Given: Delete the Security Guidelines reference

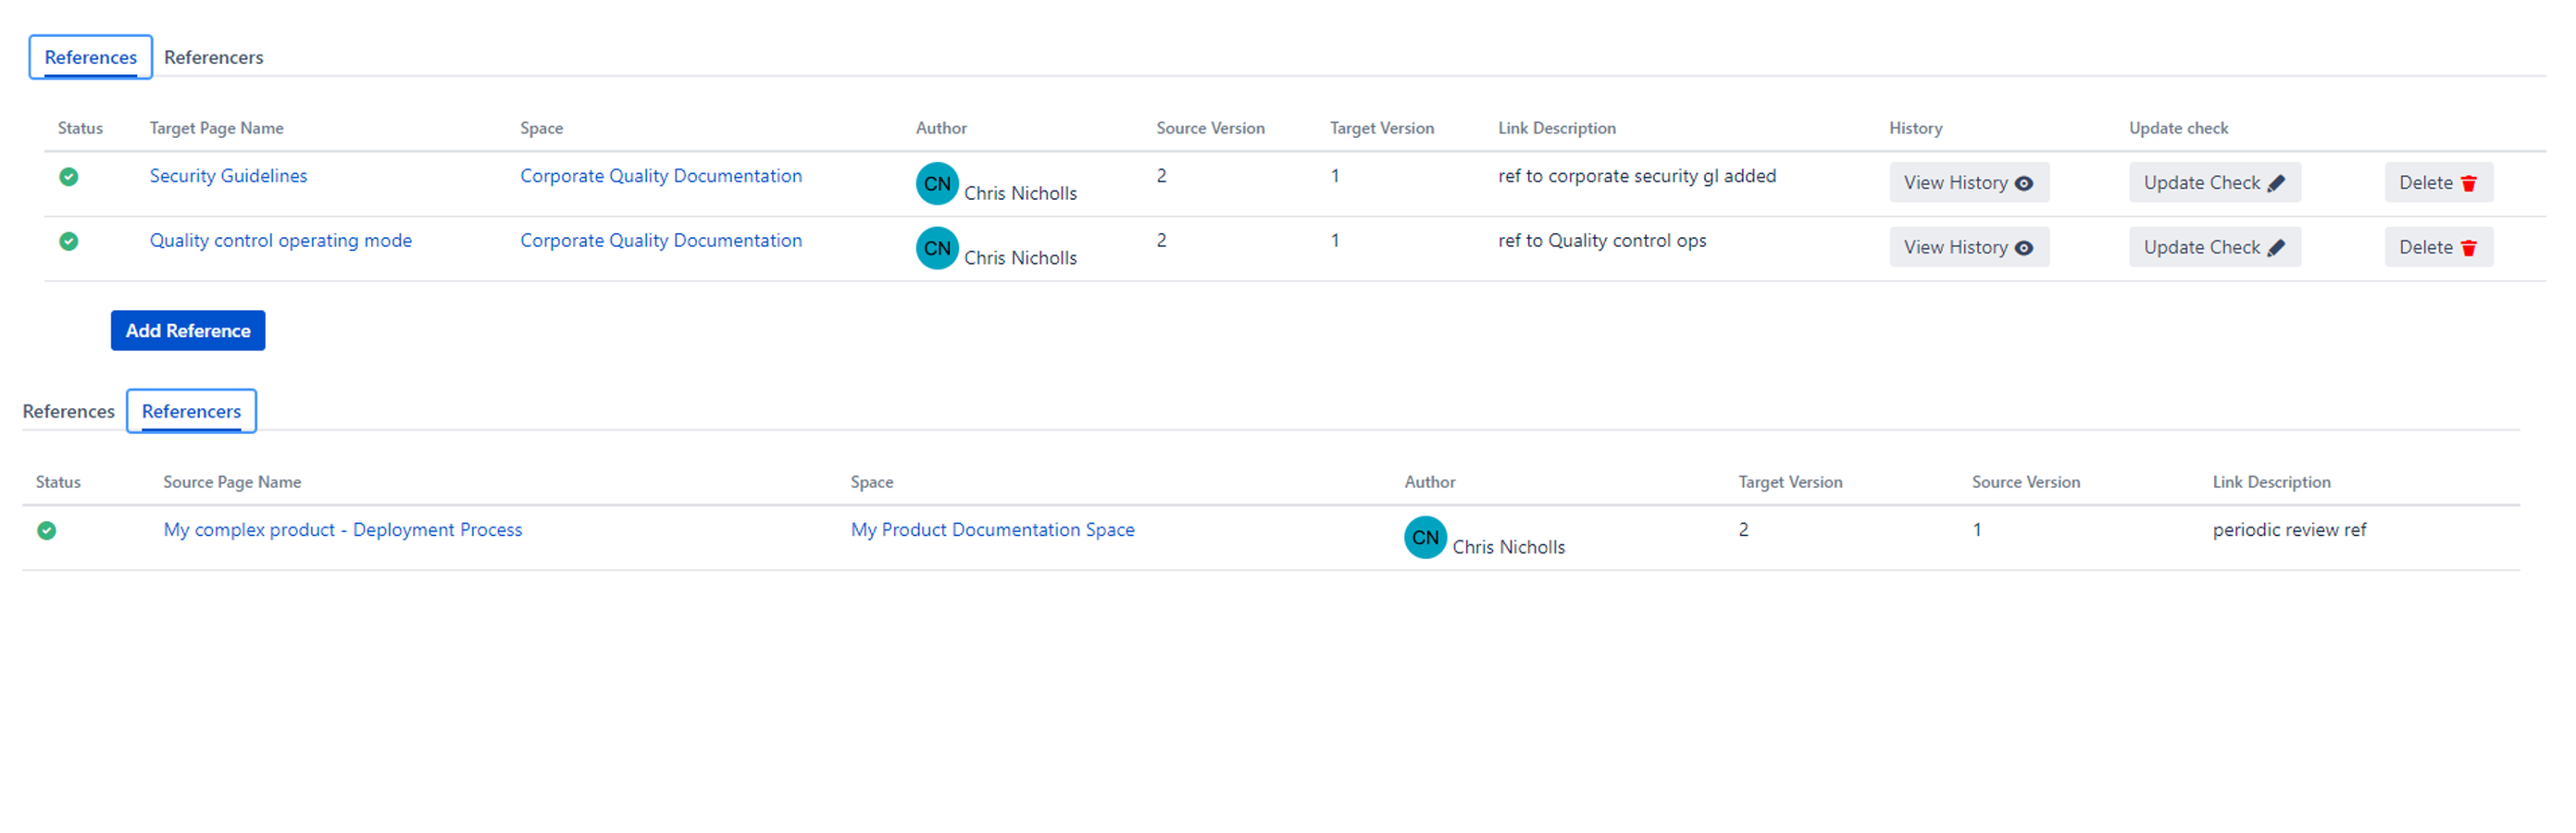Looking at the screenshot, I should click(x=2438, y=183).
